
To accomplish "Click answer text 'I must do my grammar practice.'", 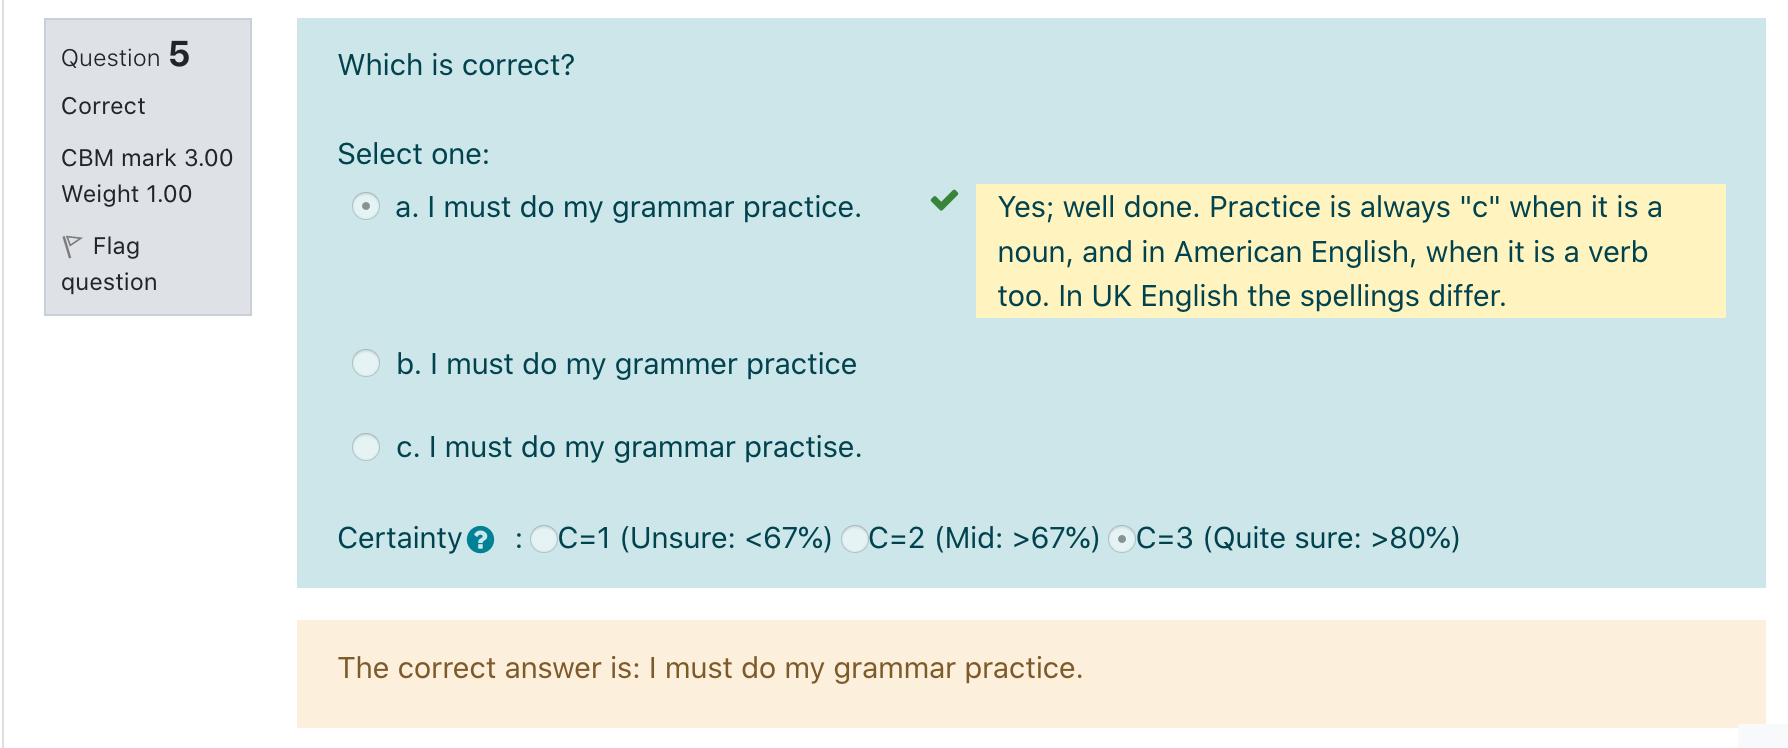I will point(645,207).
